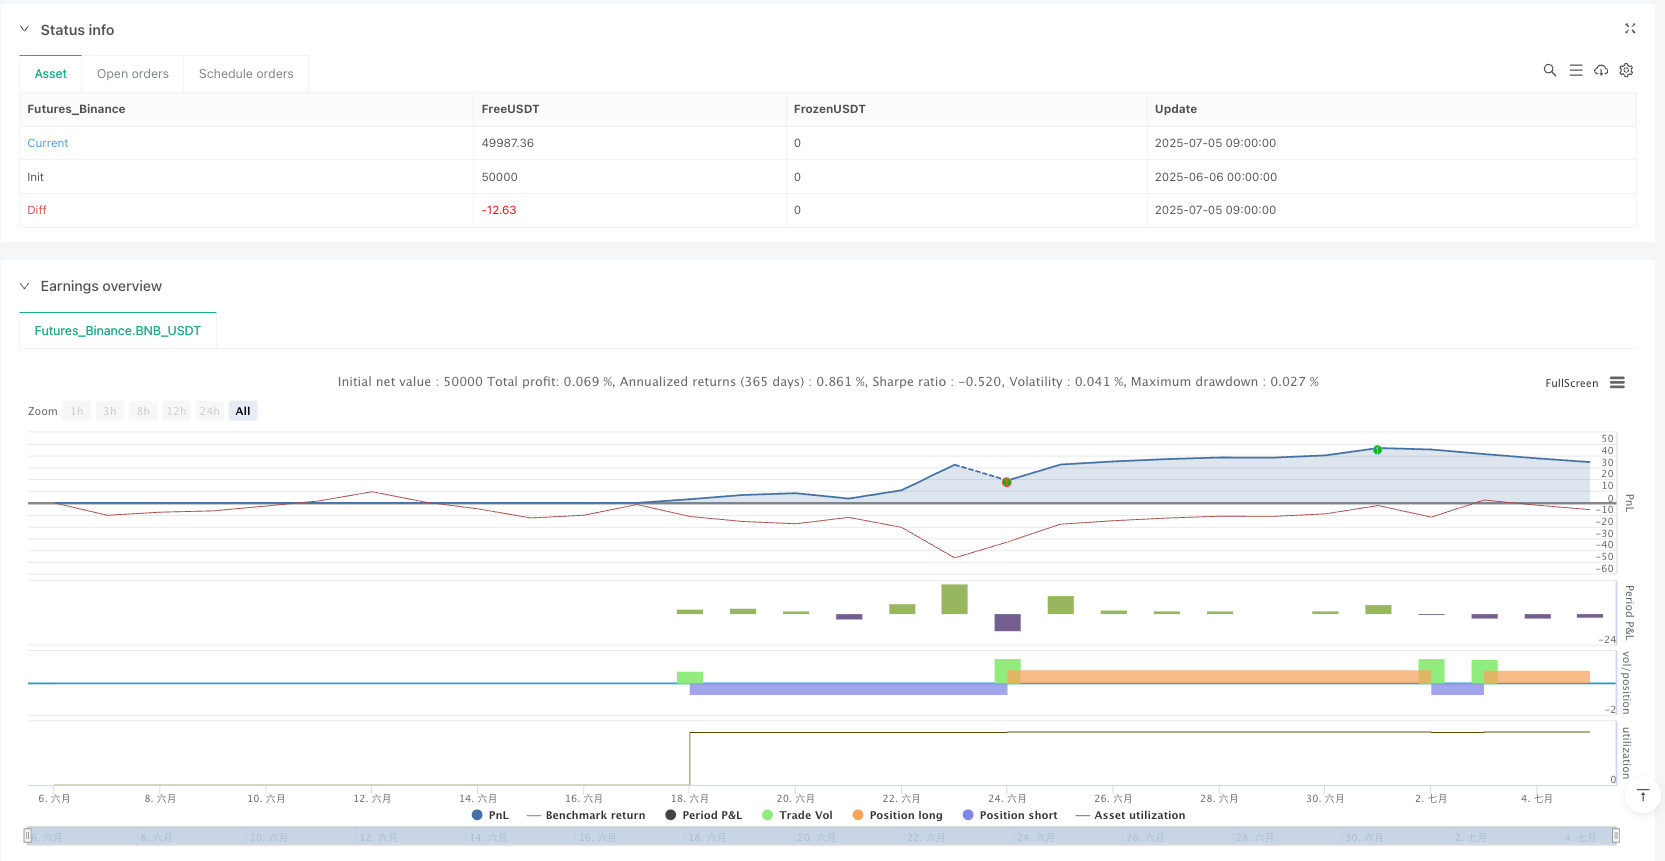Image resolution: width=1665 pixels, height=861 pixels.
Task: Open the column list icon beside search
Action: coord(1575,70)
